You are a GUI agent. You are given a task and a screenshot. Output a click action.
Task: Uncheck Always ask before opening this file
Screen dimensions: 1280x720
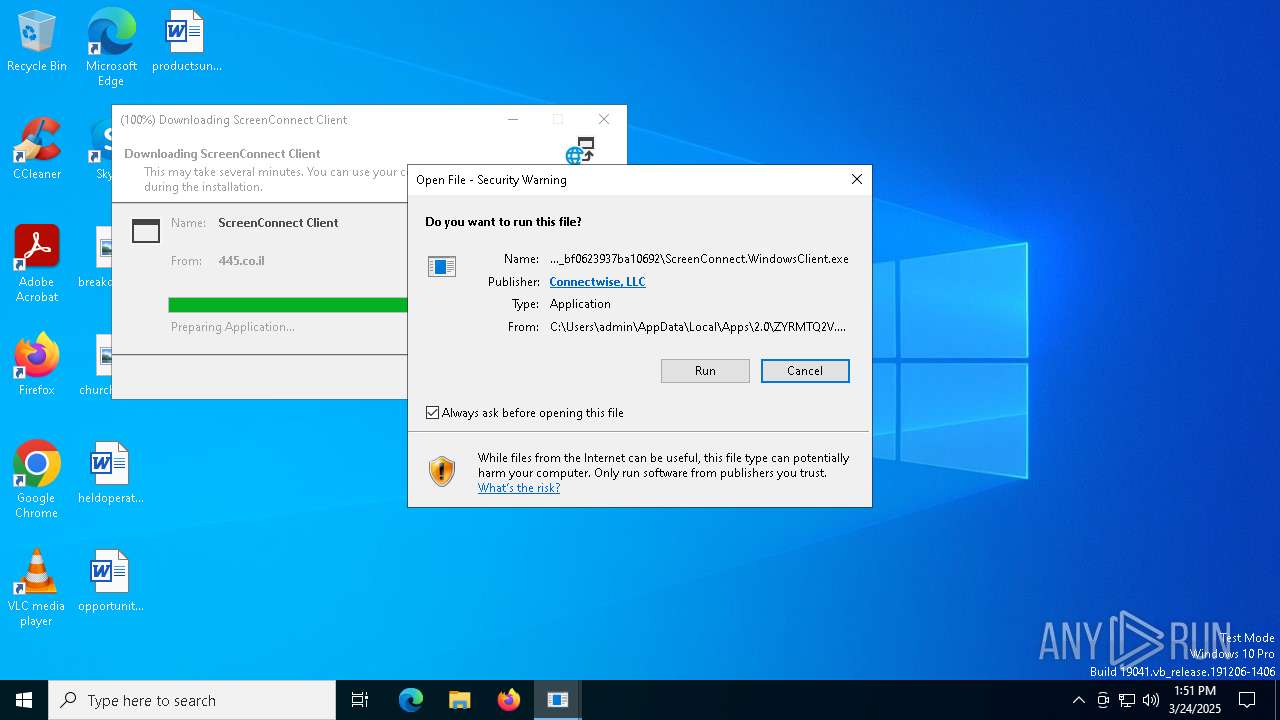pyautogui.click(x=433, y=412)
